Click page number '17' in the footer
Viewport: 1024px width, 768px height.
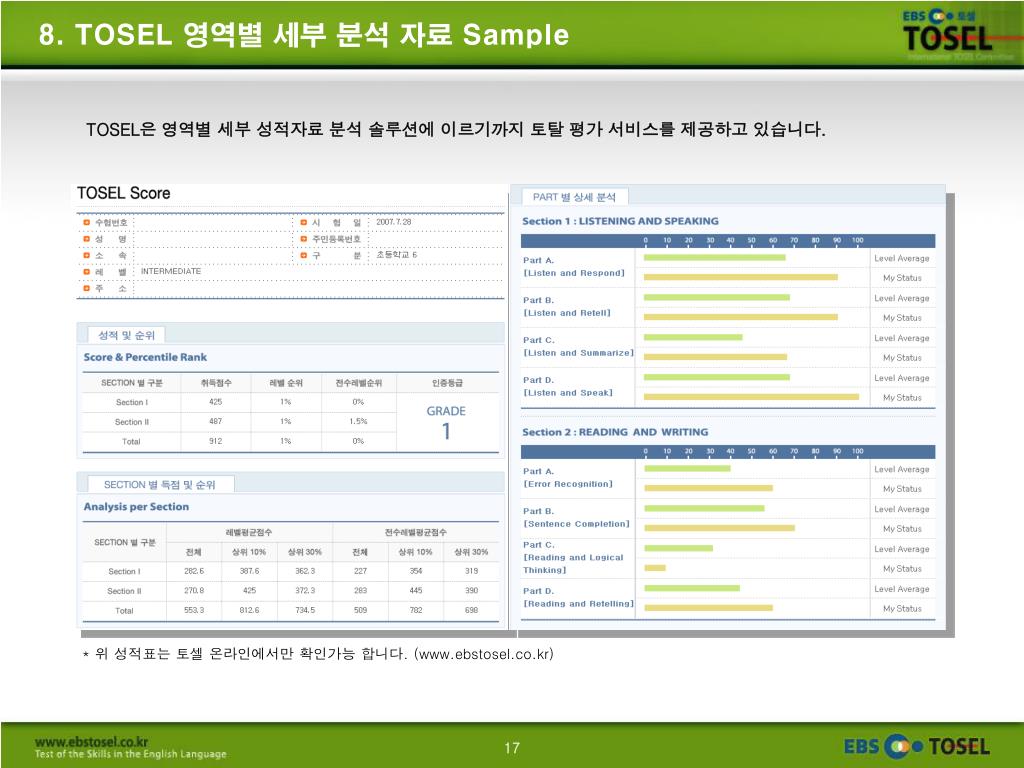coord(512,748)
